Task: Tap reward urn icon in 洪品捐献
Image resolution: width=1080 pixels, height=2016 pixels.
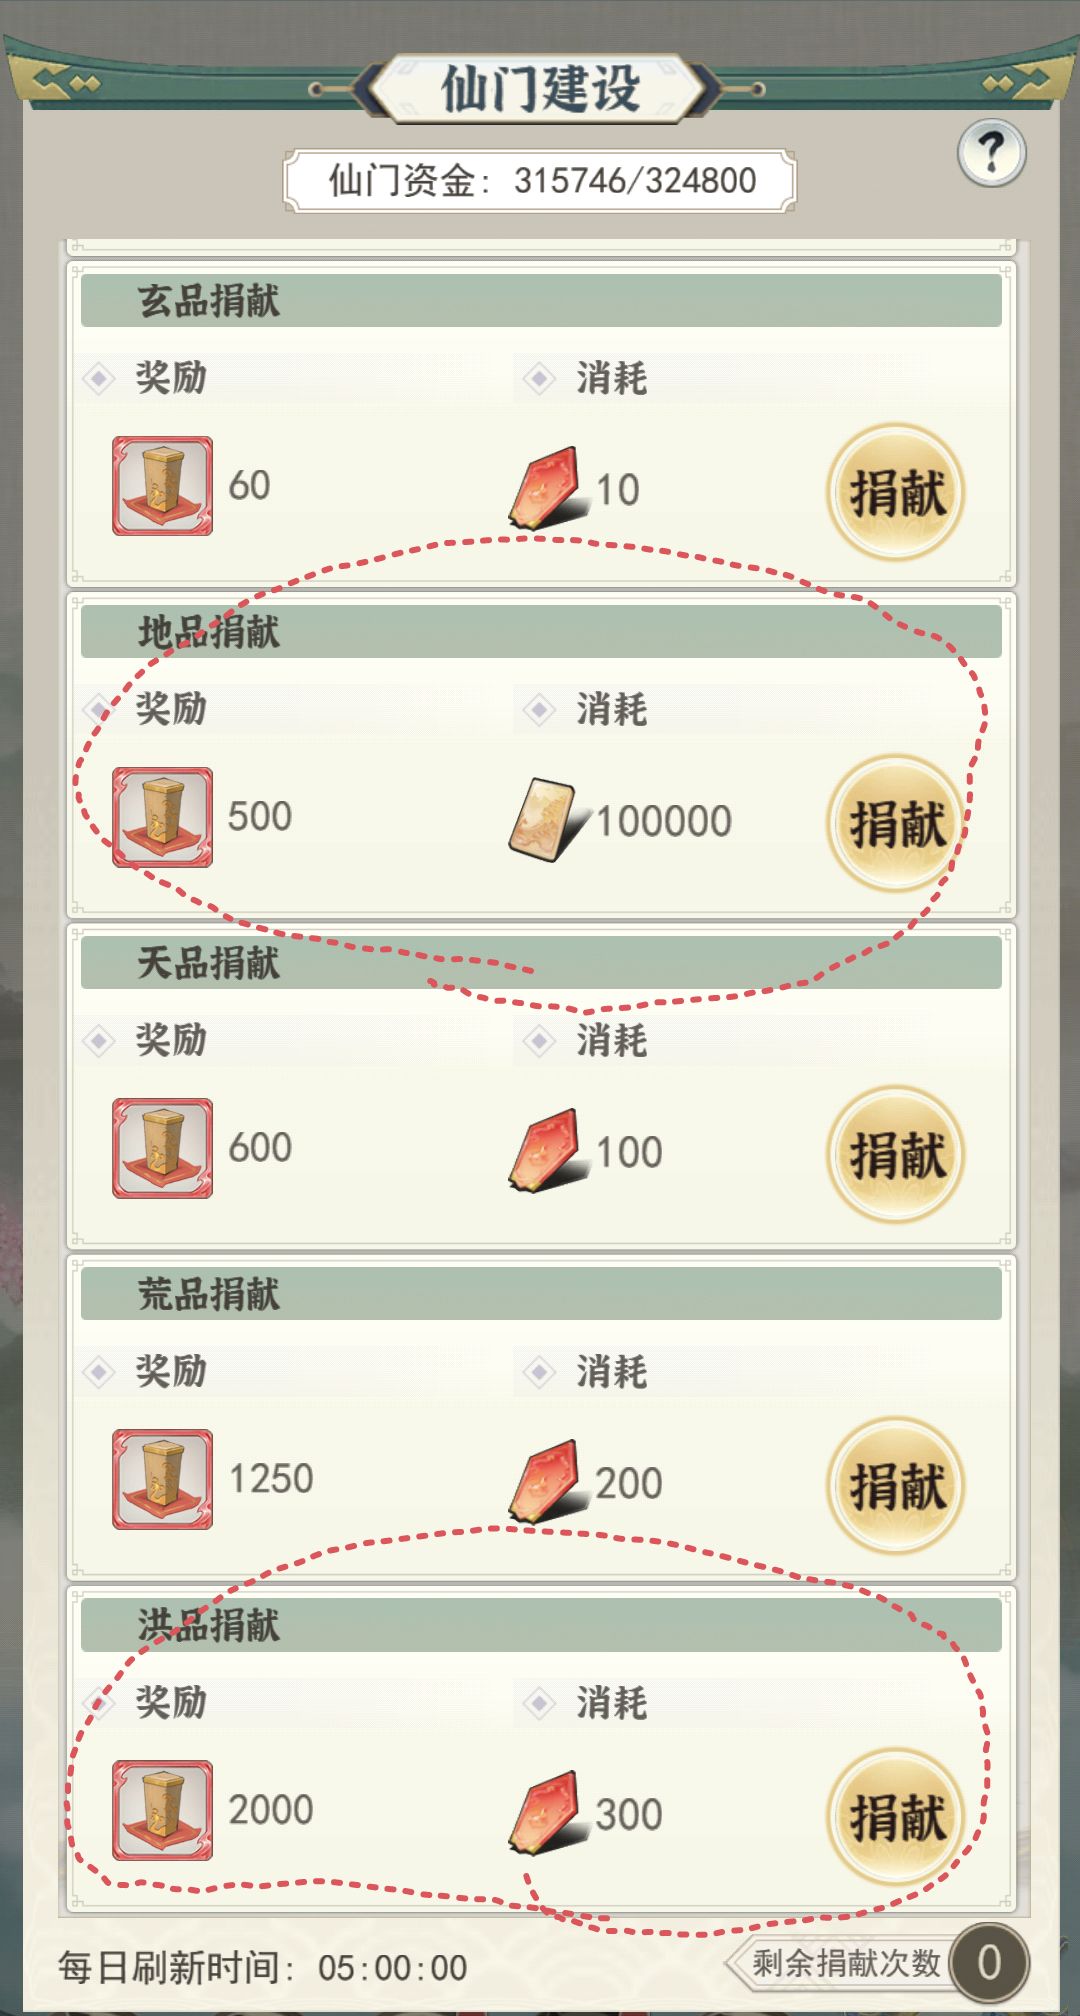Action: coord(162,1809)
